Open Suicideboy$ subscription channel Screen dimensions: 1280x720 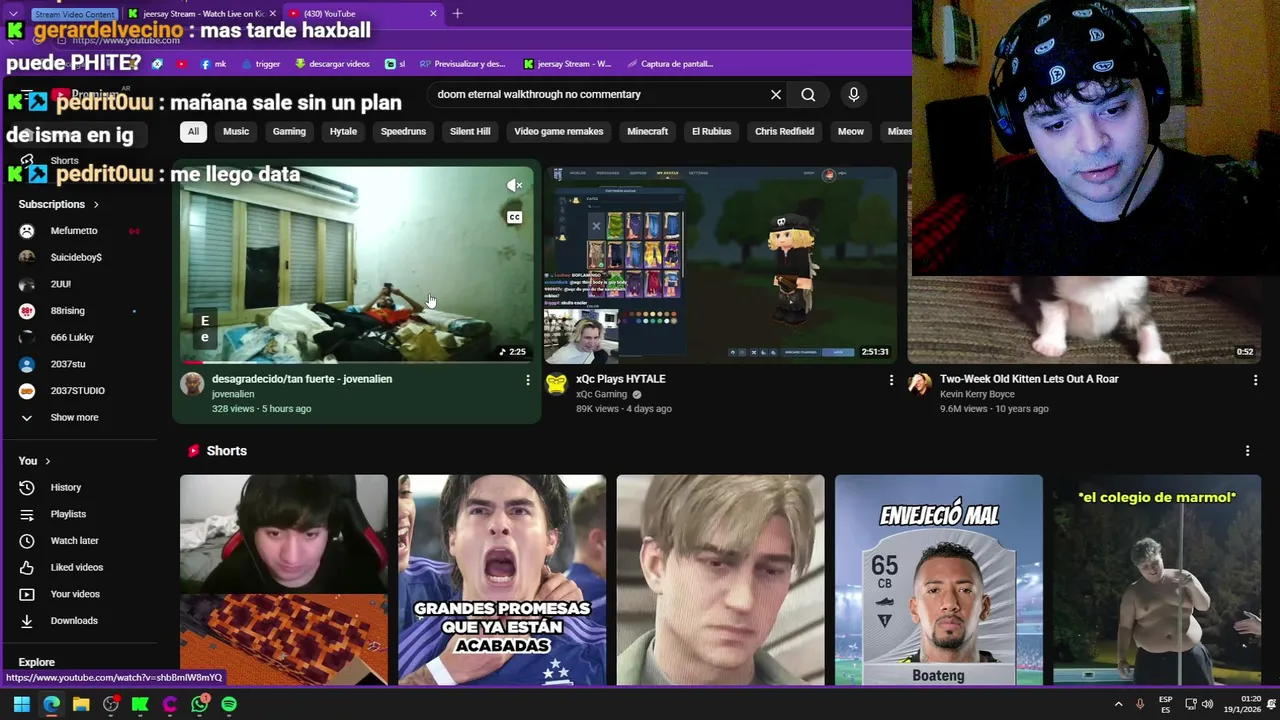76,257
